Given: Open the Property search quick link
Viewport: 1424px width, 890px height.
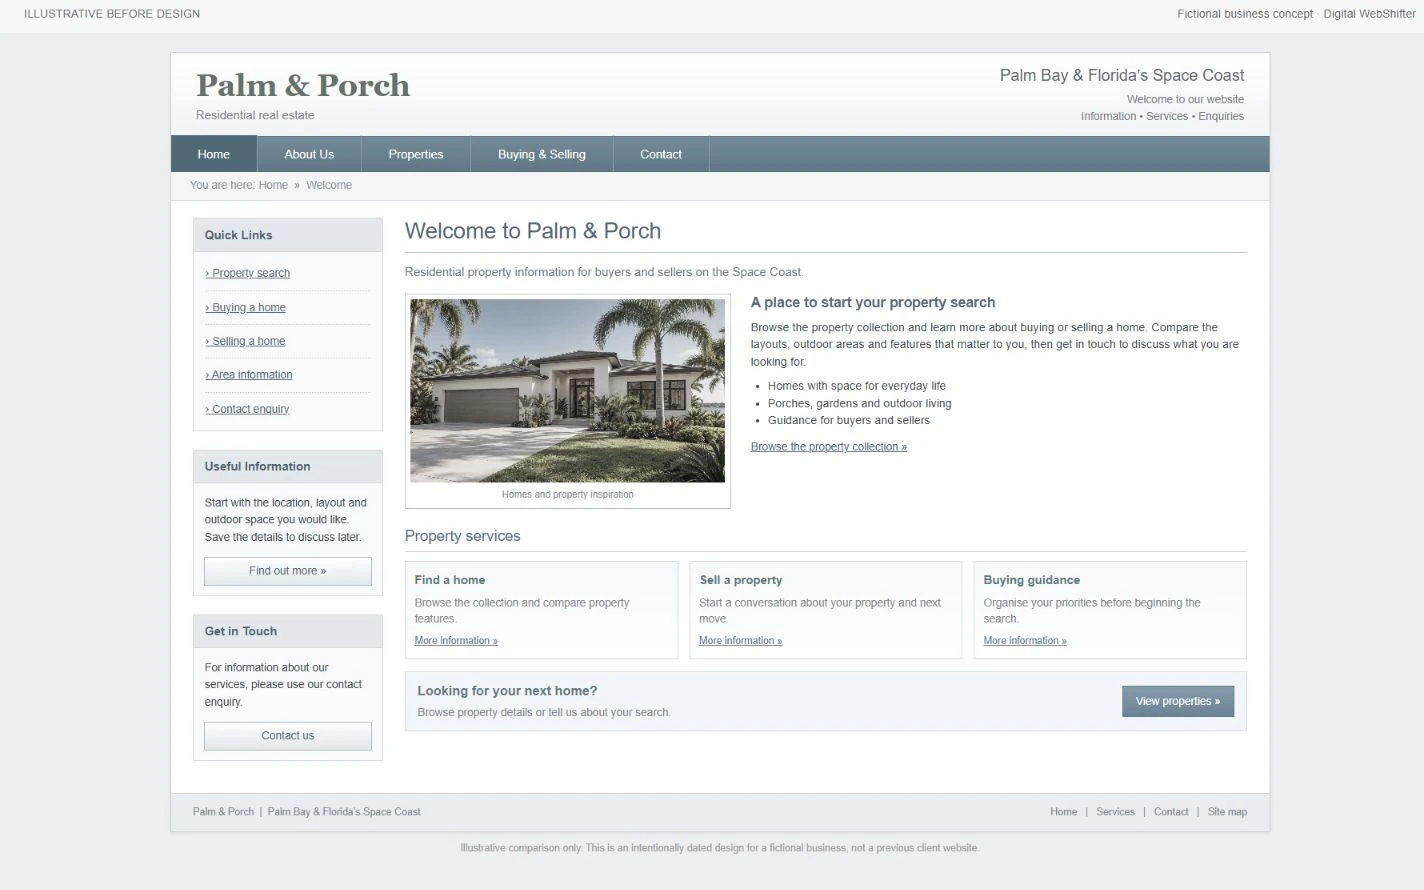Looking at the screenshot, I should 248,273.
